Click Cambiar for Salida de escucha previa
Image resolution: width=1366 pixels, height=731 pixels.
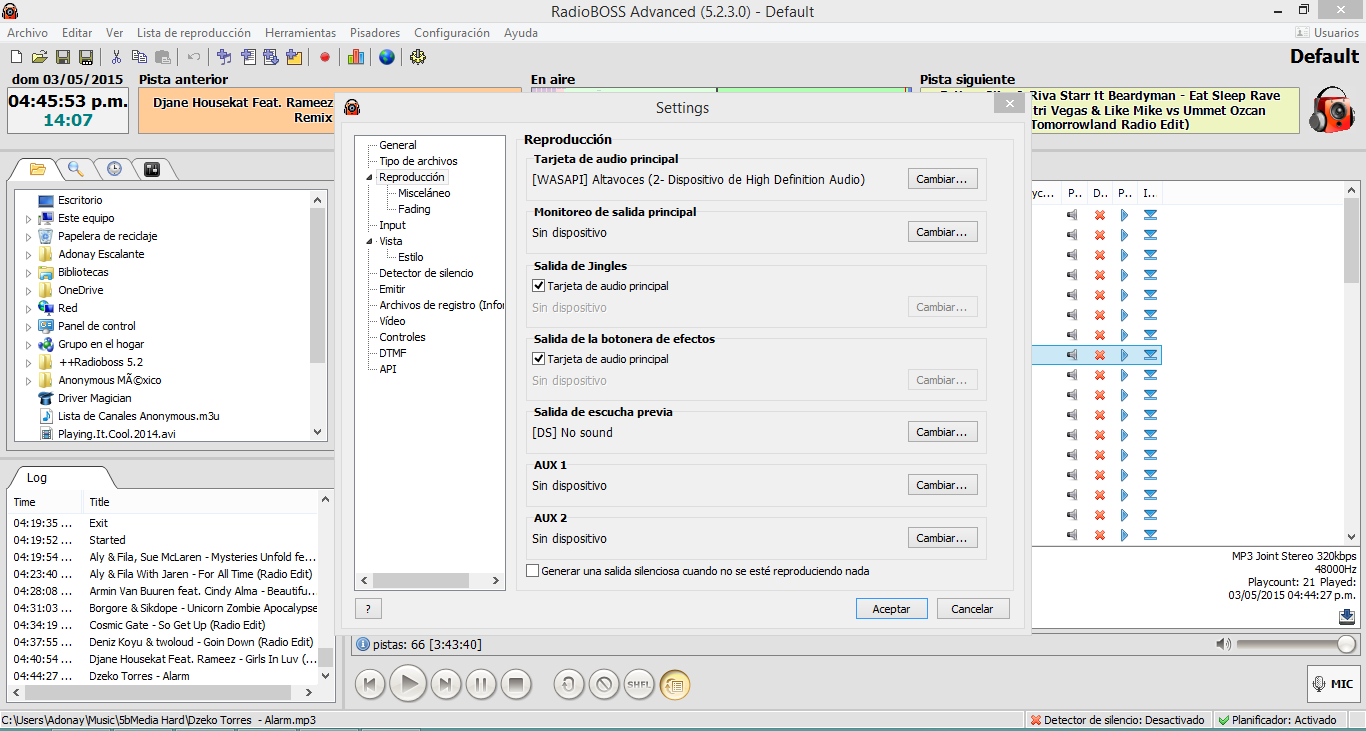pyautogui.click(x=942, y=432)
